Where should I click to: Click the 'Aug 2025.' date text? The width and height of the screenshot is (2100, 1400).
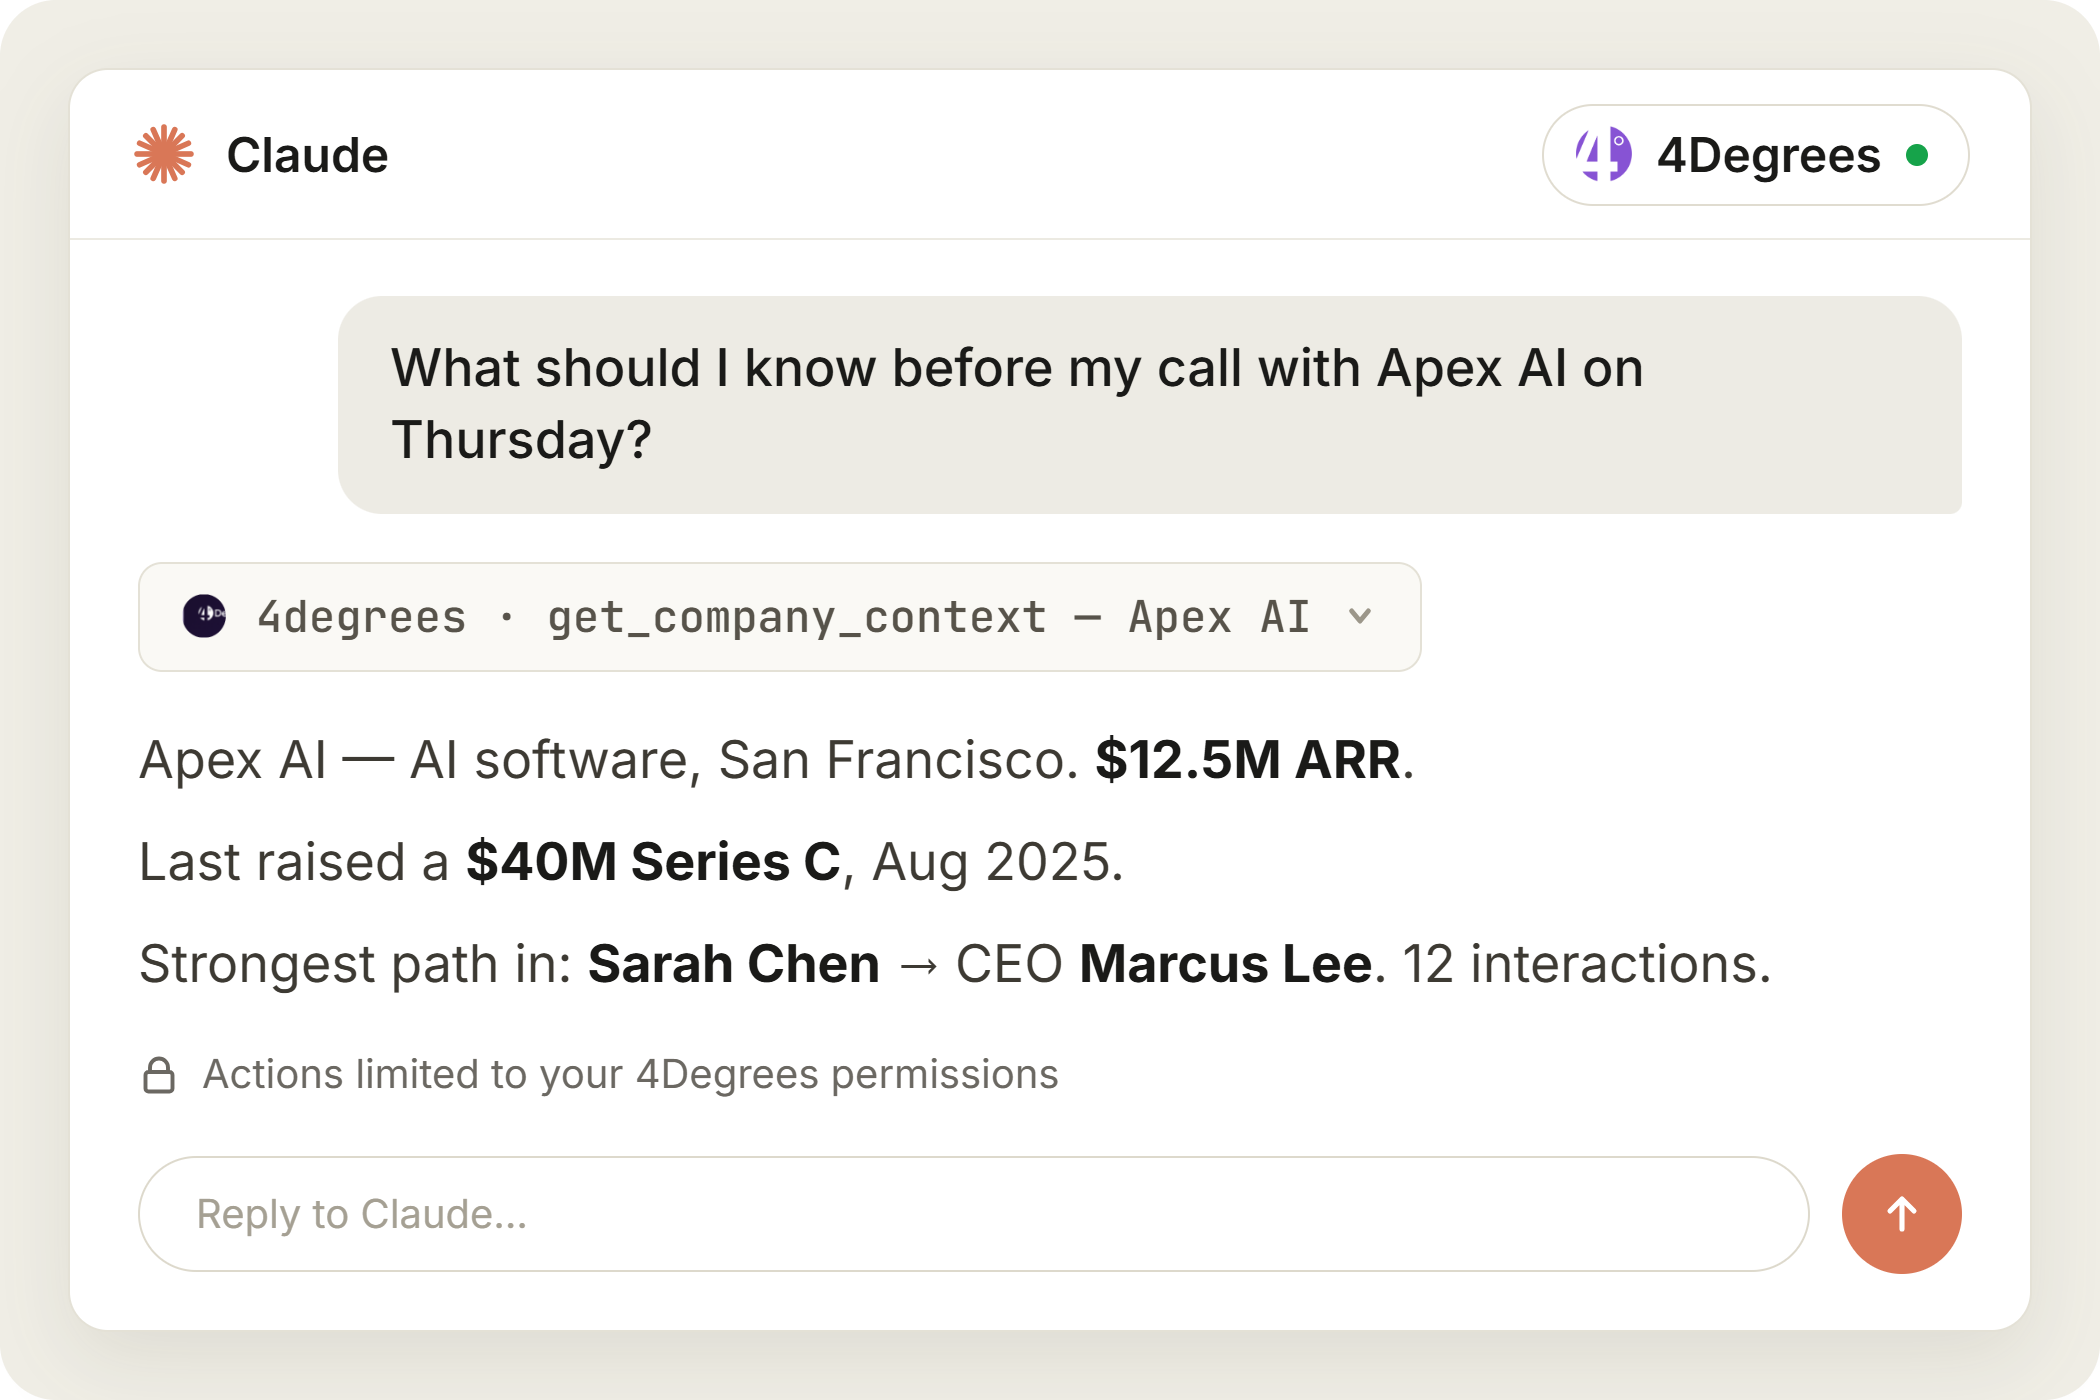coord(998,862)
